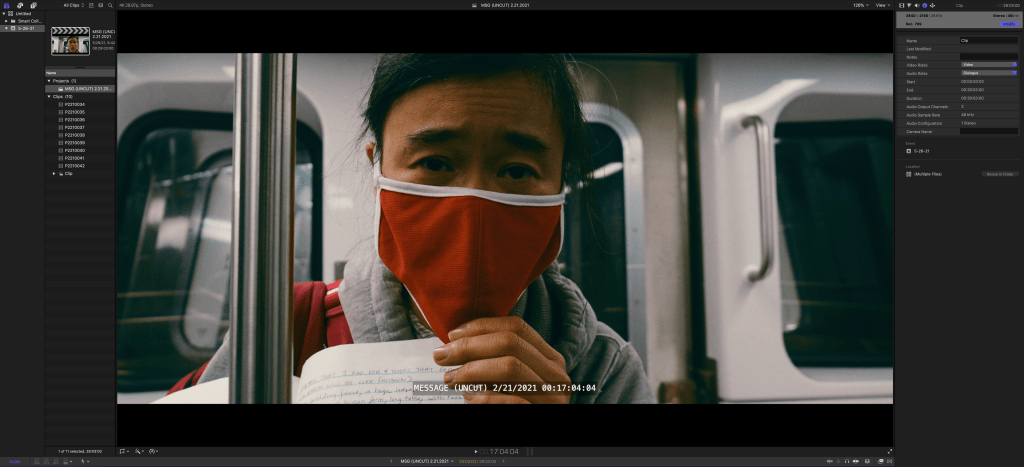Image resolution: width=1024 pixels, height=467 pixels.
Task: Collapse the Projects group disclosure triangle
Action: pyautogui.click(x=49, y=80)
